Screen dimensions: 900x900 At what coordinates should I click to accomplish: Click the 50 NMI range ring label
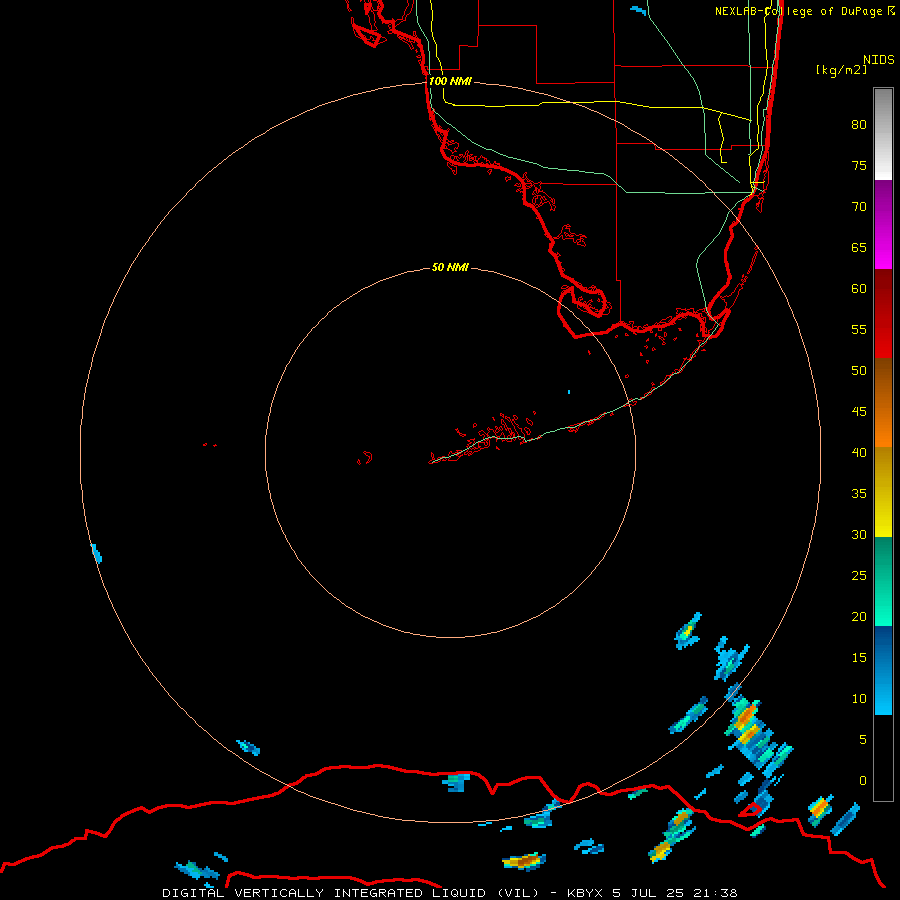click(450, 267)
